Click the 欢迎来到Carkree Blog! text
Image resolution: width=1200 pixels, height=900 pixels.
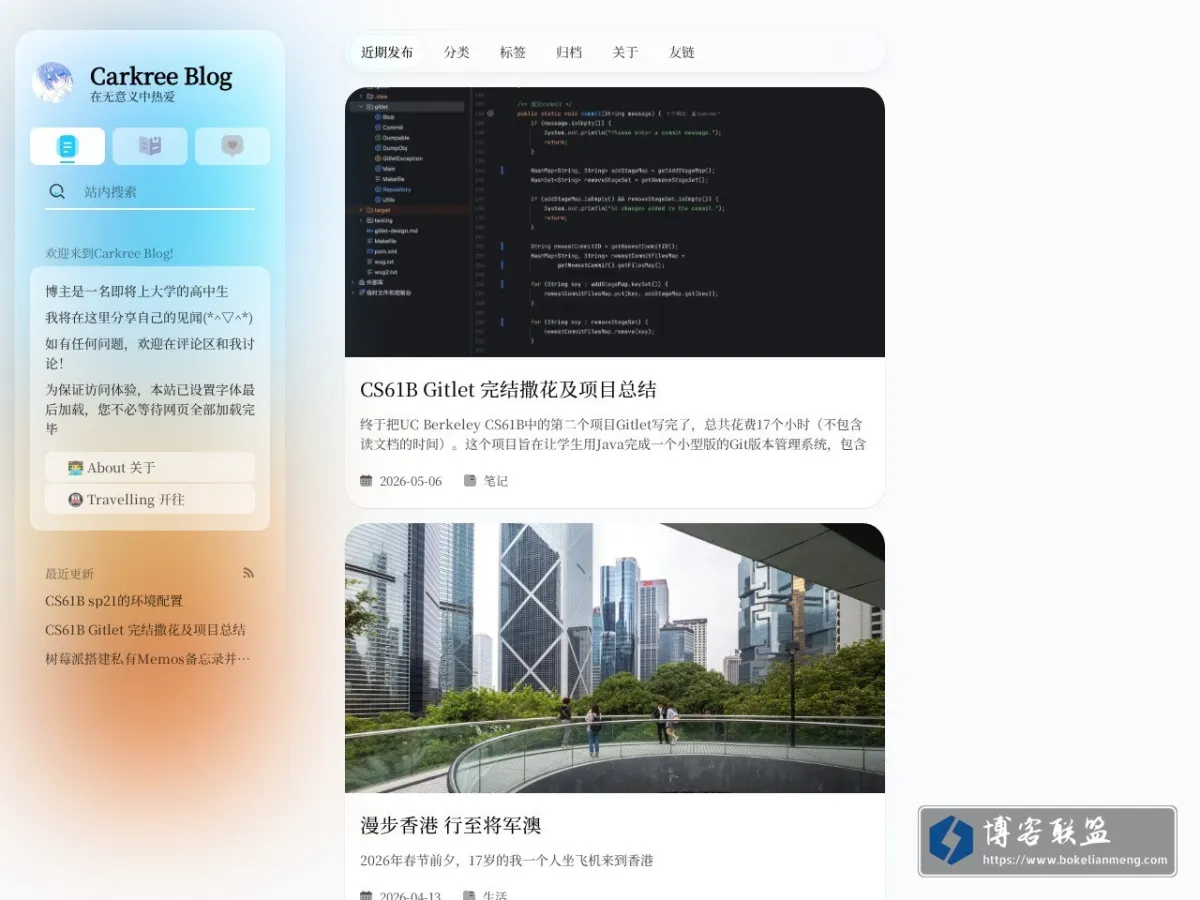(x=109, y=253)
